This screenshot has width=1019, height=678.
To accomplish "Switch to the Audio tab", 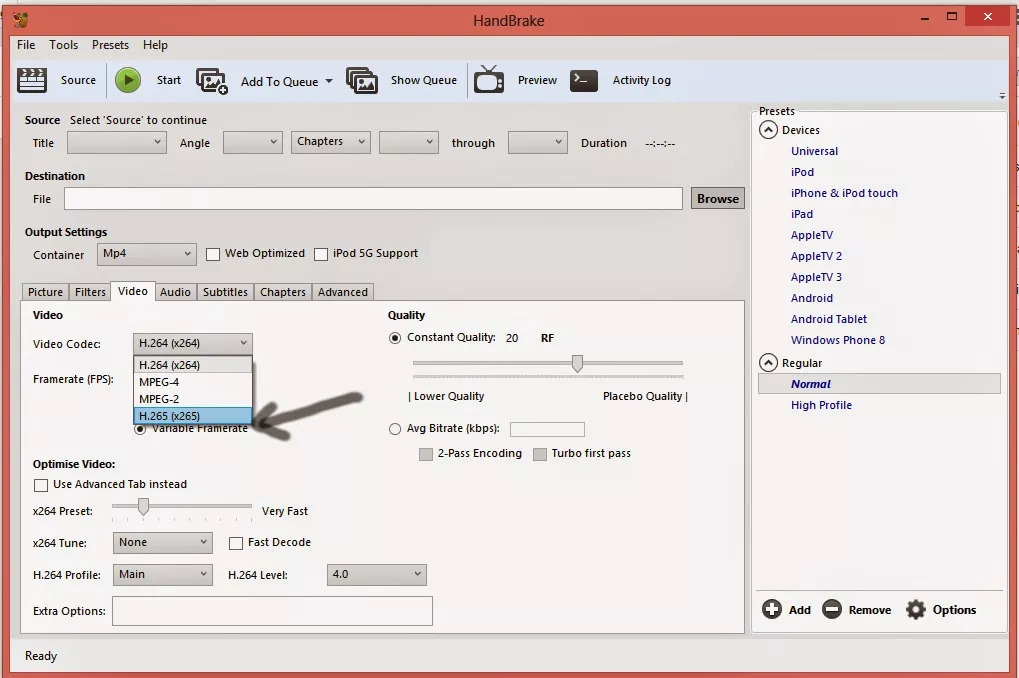I will (x=175, y=292).
